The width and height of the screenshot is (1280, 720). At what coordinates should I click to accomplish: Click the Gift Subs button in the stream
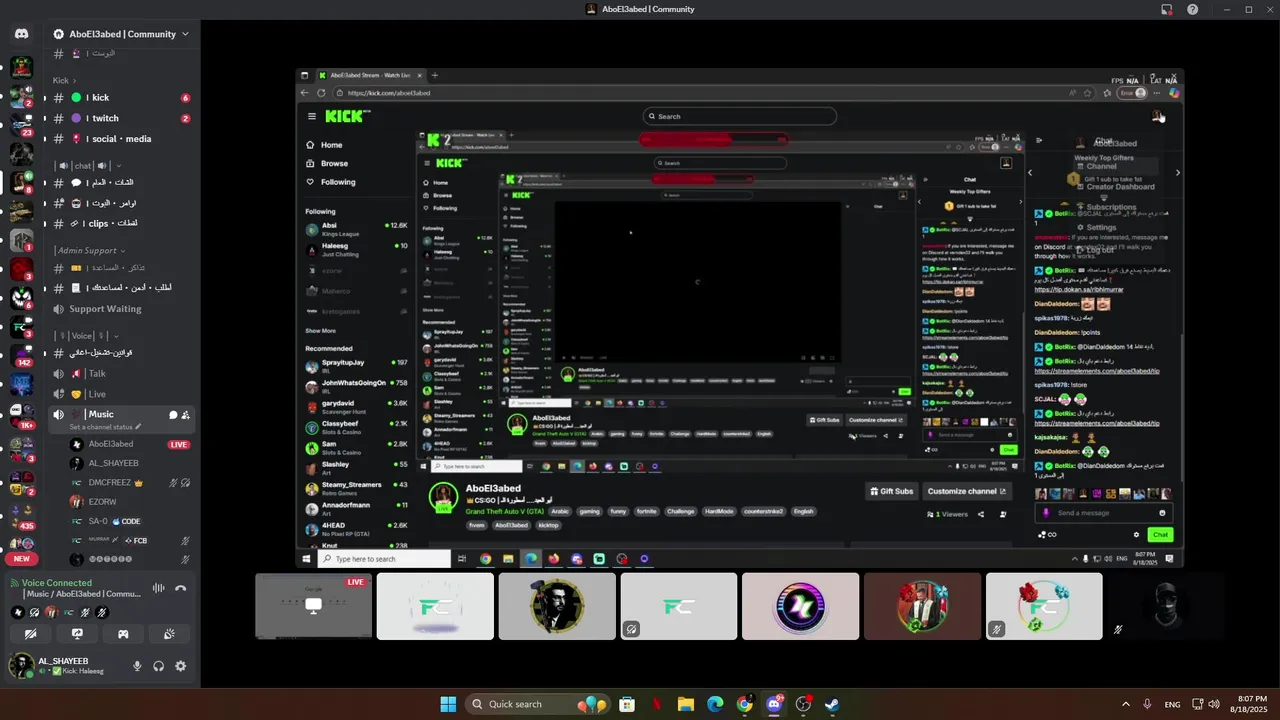pos(891,491)
